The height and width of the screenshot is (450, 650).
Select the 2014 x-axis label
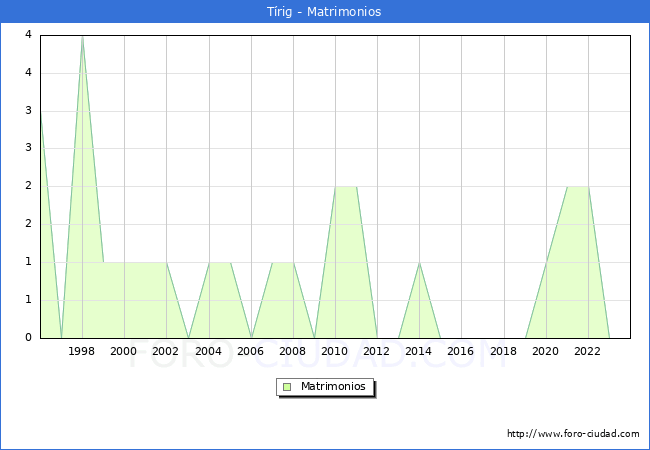tap(419, 351)
